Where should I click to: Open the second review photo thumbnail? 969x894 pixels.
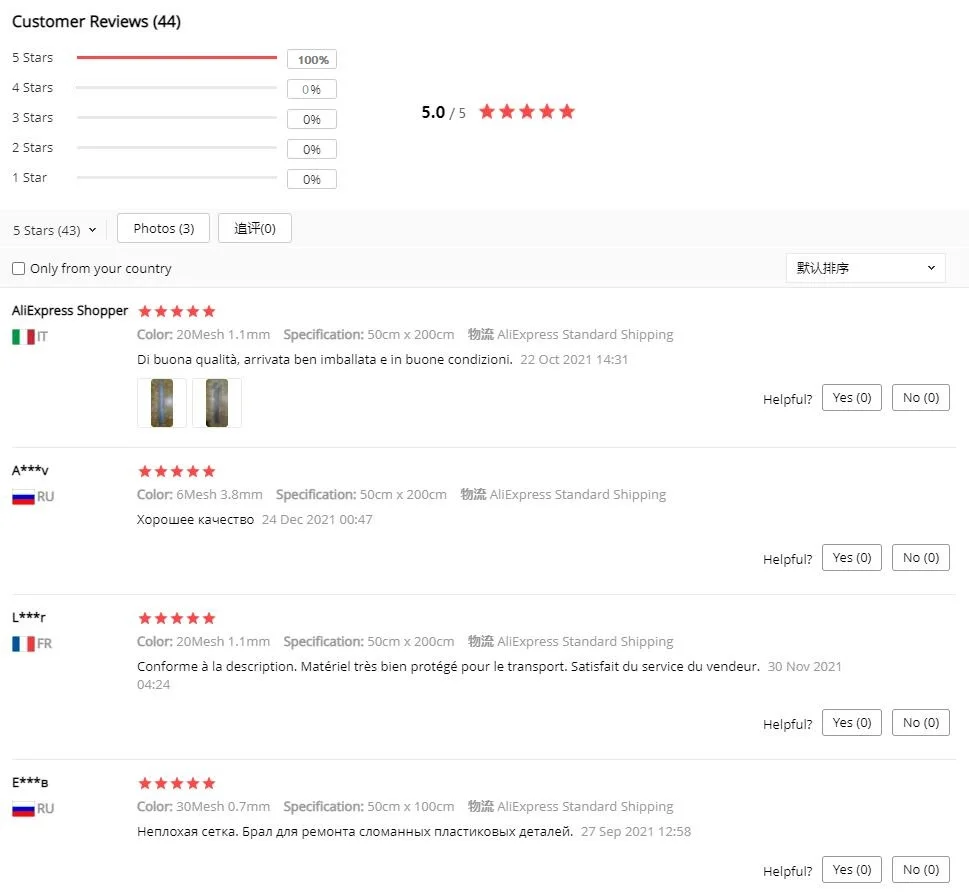pos(217,403)
